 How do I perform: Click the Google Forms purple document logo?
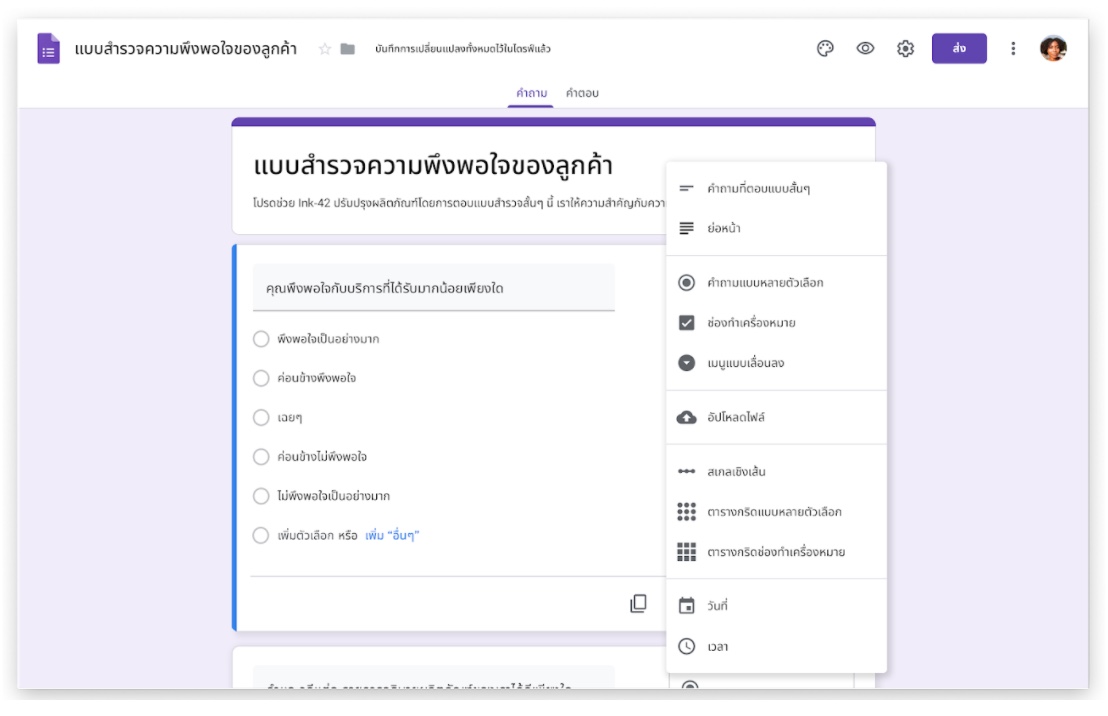tap(48, 49)
